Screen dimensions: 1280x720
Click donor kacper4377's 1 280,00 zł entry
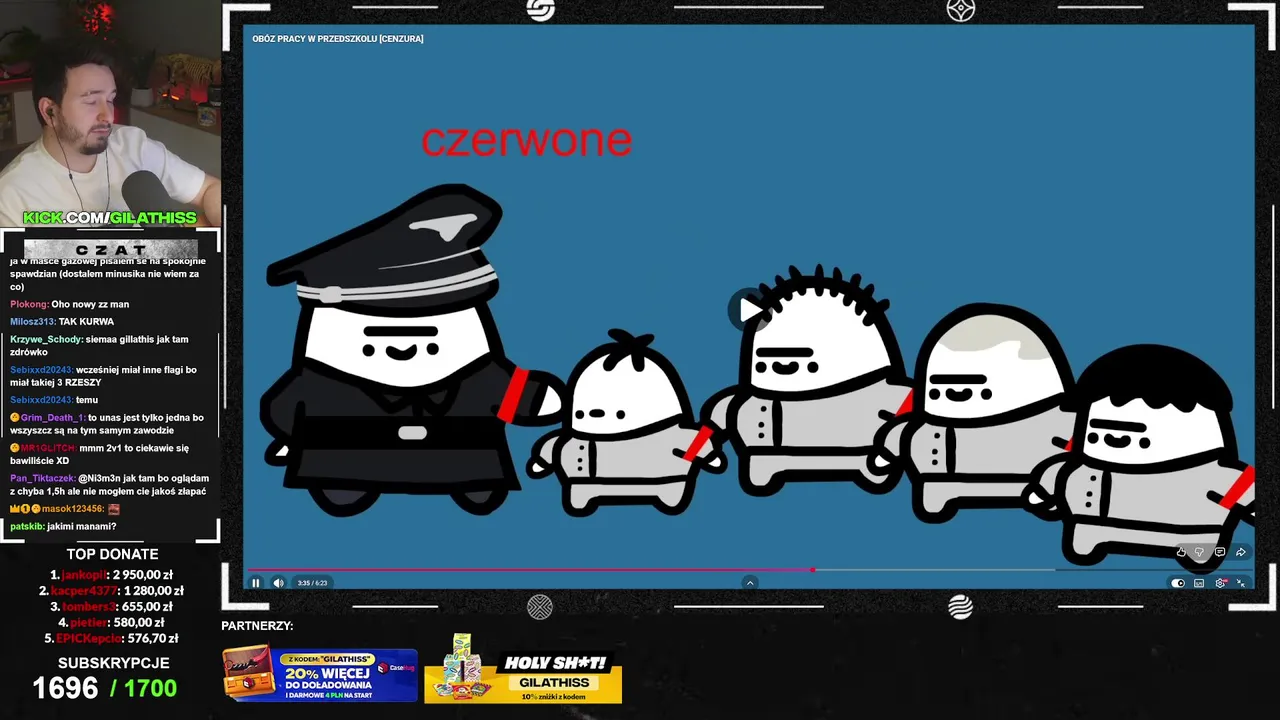point(112,591)
